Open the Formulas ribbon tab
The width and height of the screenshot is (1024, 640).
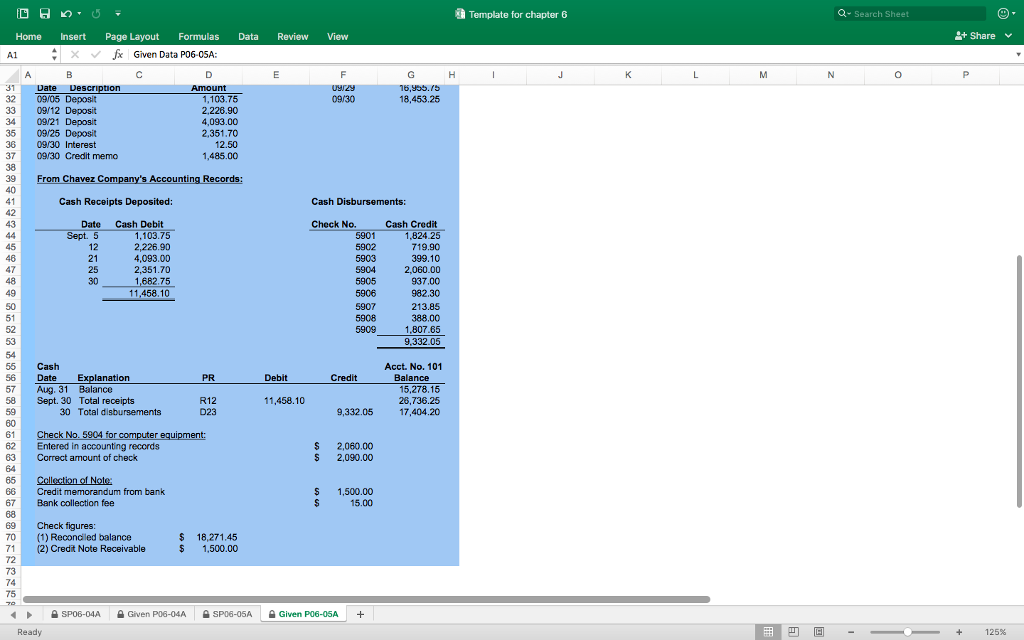coord(198,36)
